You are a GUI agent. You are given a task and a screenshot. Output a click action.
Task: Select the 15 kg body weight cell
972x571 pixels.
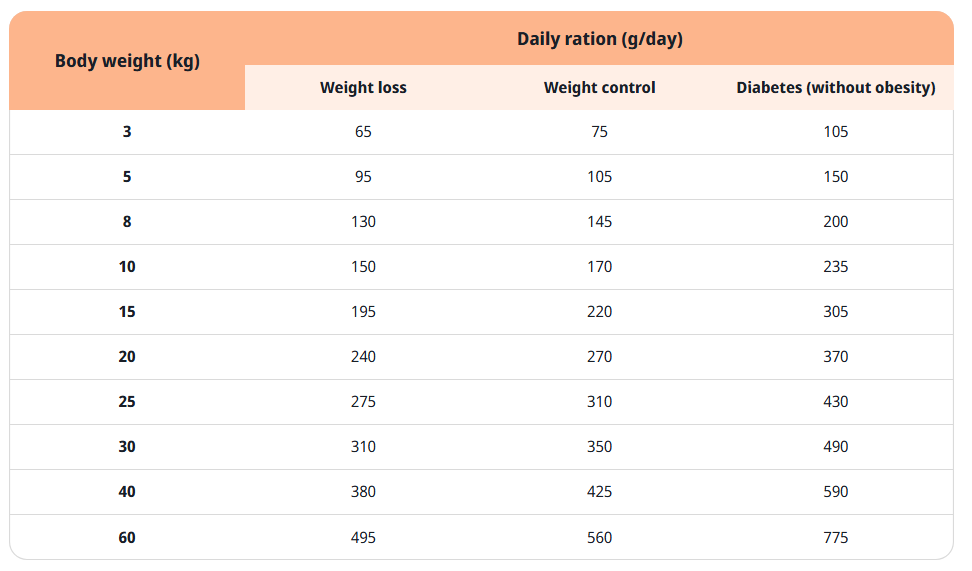127,312
